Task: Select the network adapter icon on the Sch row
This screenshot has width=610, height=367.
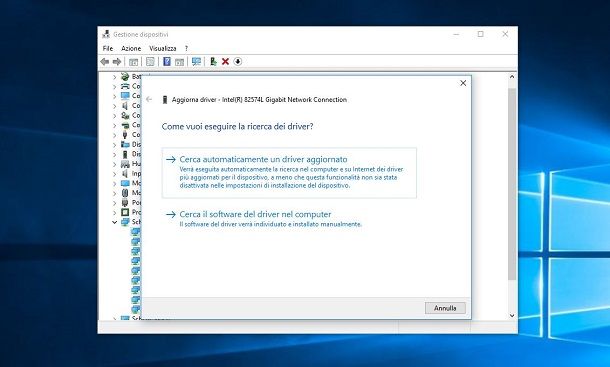Action: [125, 222]
